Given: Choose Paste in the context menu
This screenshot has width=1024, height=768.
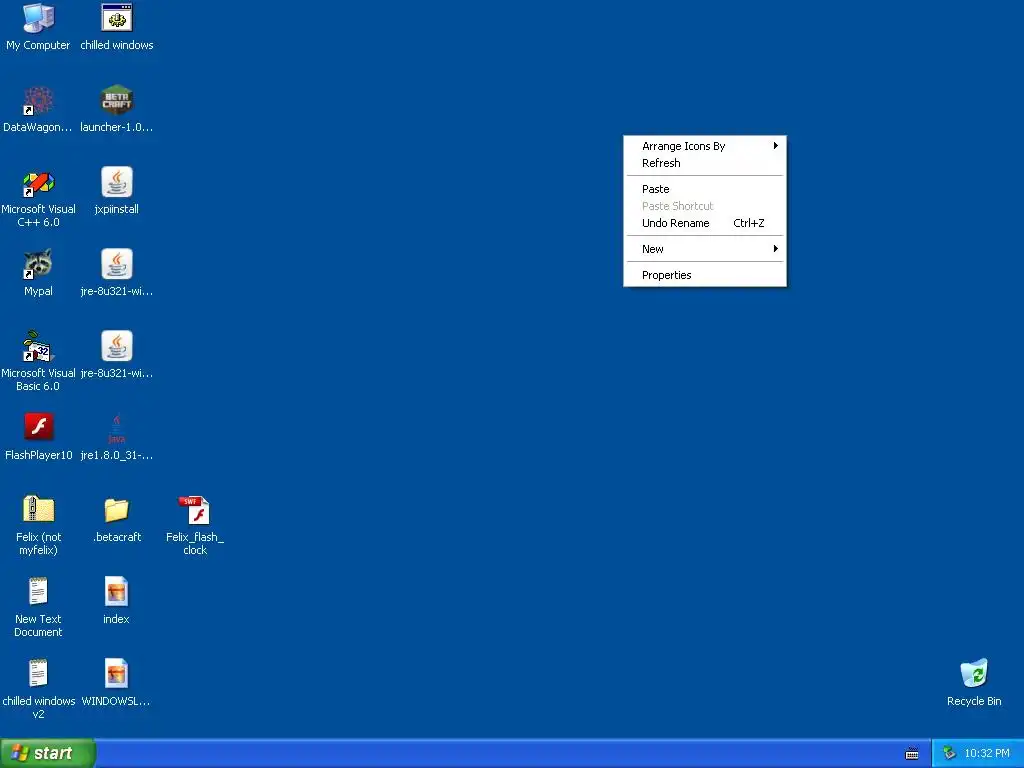Looking at the screenshot, I should (705, 189).
